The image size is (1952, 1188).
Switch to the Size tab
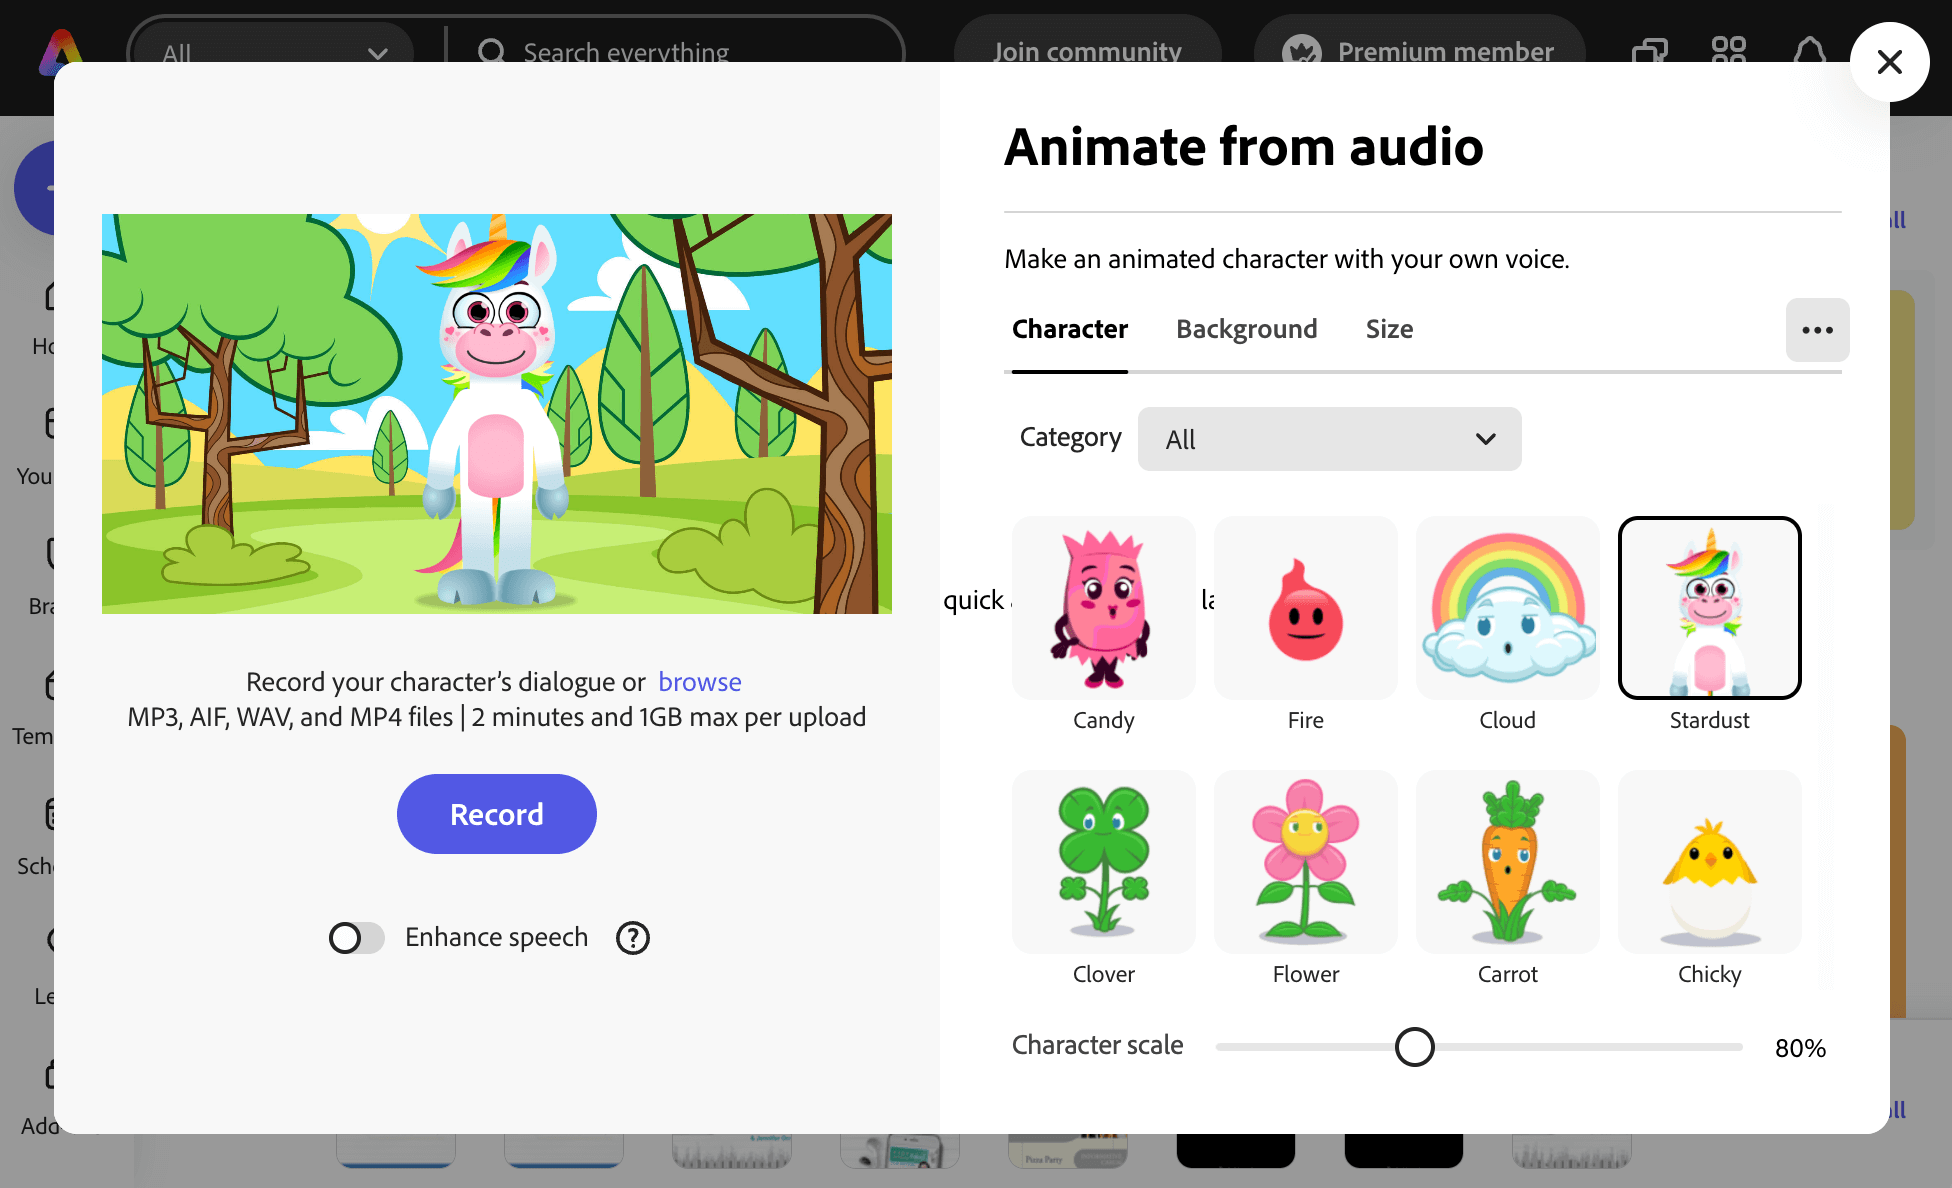[x=1389, y=329]
